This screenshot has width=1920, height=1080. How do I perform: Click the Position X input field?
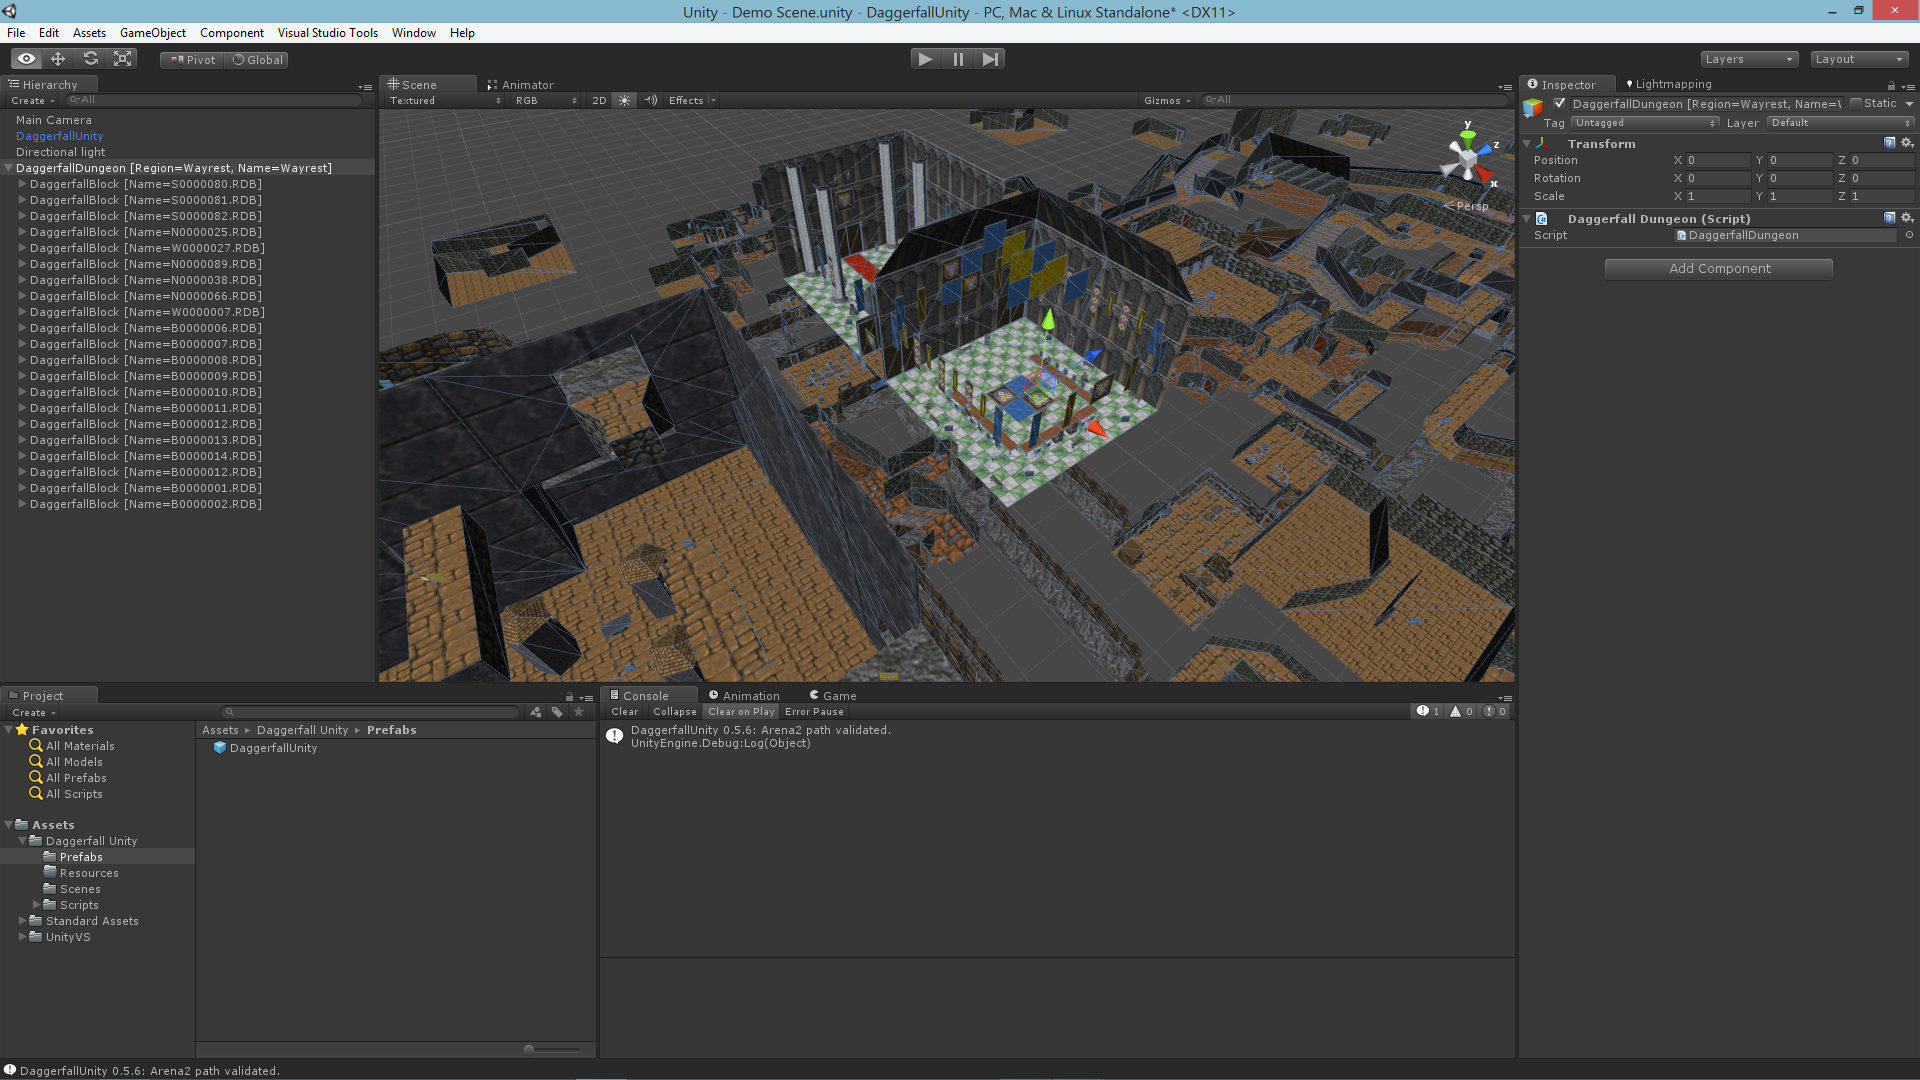pos(1718,160)
